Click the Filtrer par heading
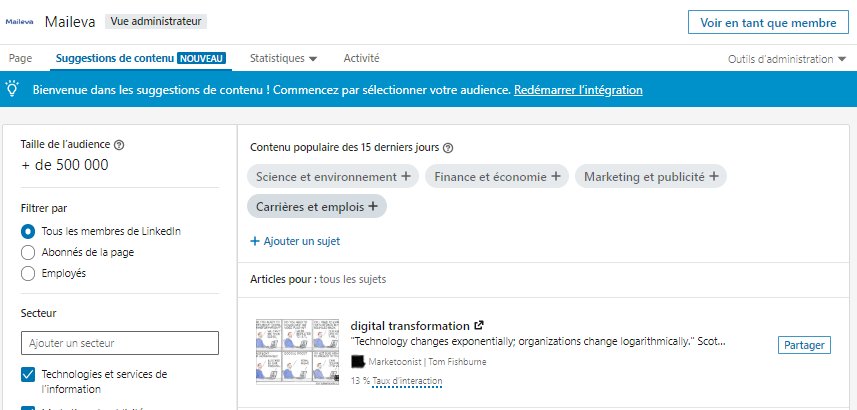Screen dimensions: 857x410 [44, 208]
